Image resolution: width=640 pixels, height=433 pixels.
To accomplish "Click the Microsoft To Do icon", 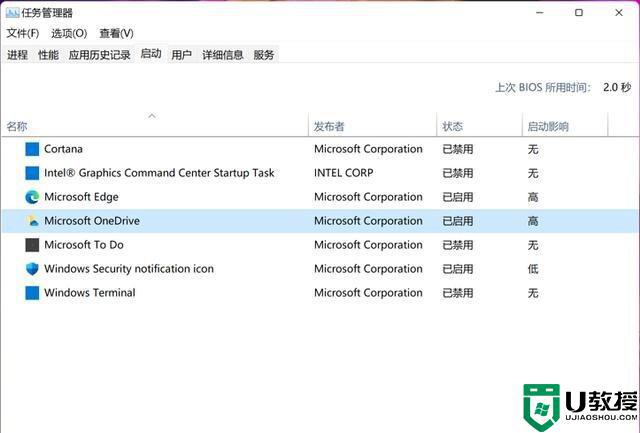I will click(x=32, y=245).
